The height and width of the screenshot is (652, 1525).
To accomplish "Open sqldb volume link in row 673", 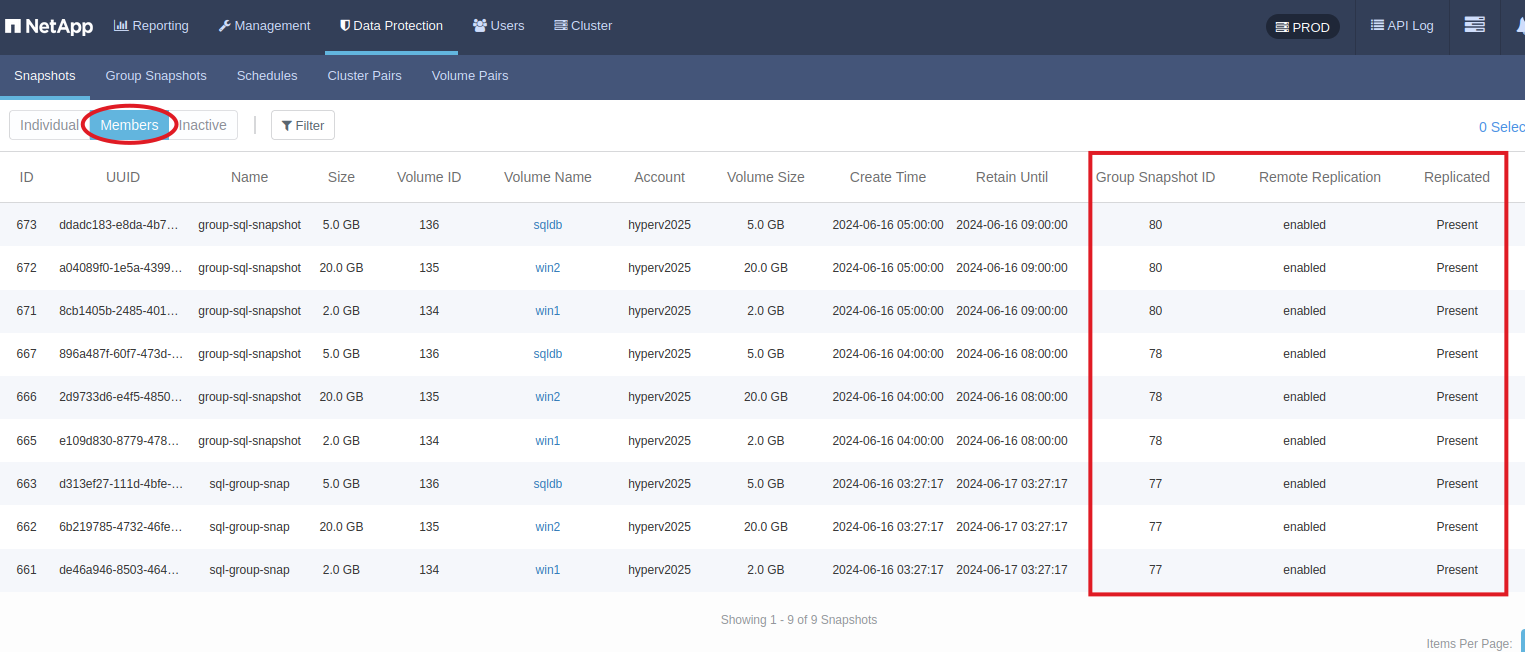I will click(x=548, y=225).
